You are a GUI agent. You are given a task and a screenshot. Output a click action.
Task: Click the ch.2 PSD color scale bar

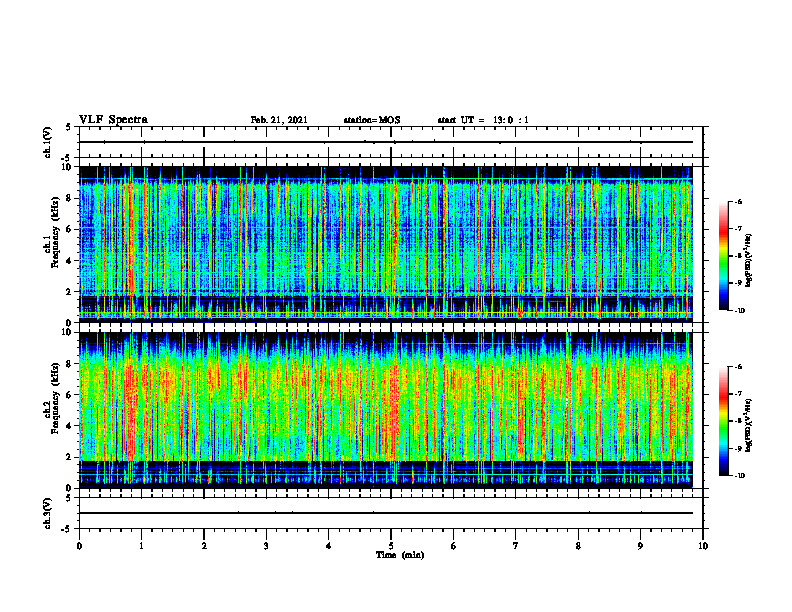tap(723, 421)
